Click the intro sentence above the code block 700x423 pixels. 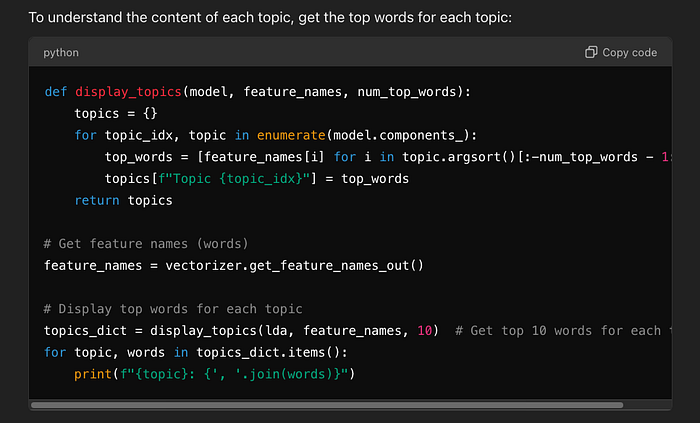pyautogui.click(x=270, y=17)
